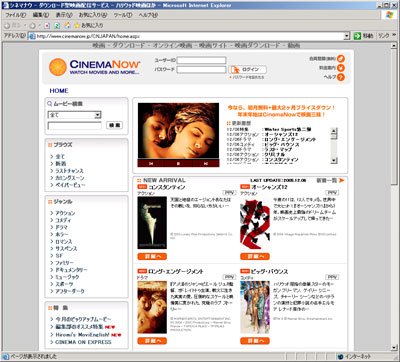Image resolution: width=400 pixels, height=362 pixels.
Task: Click previous-track control under featured image
Action: point(151,163)
